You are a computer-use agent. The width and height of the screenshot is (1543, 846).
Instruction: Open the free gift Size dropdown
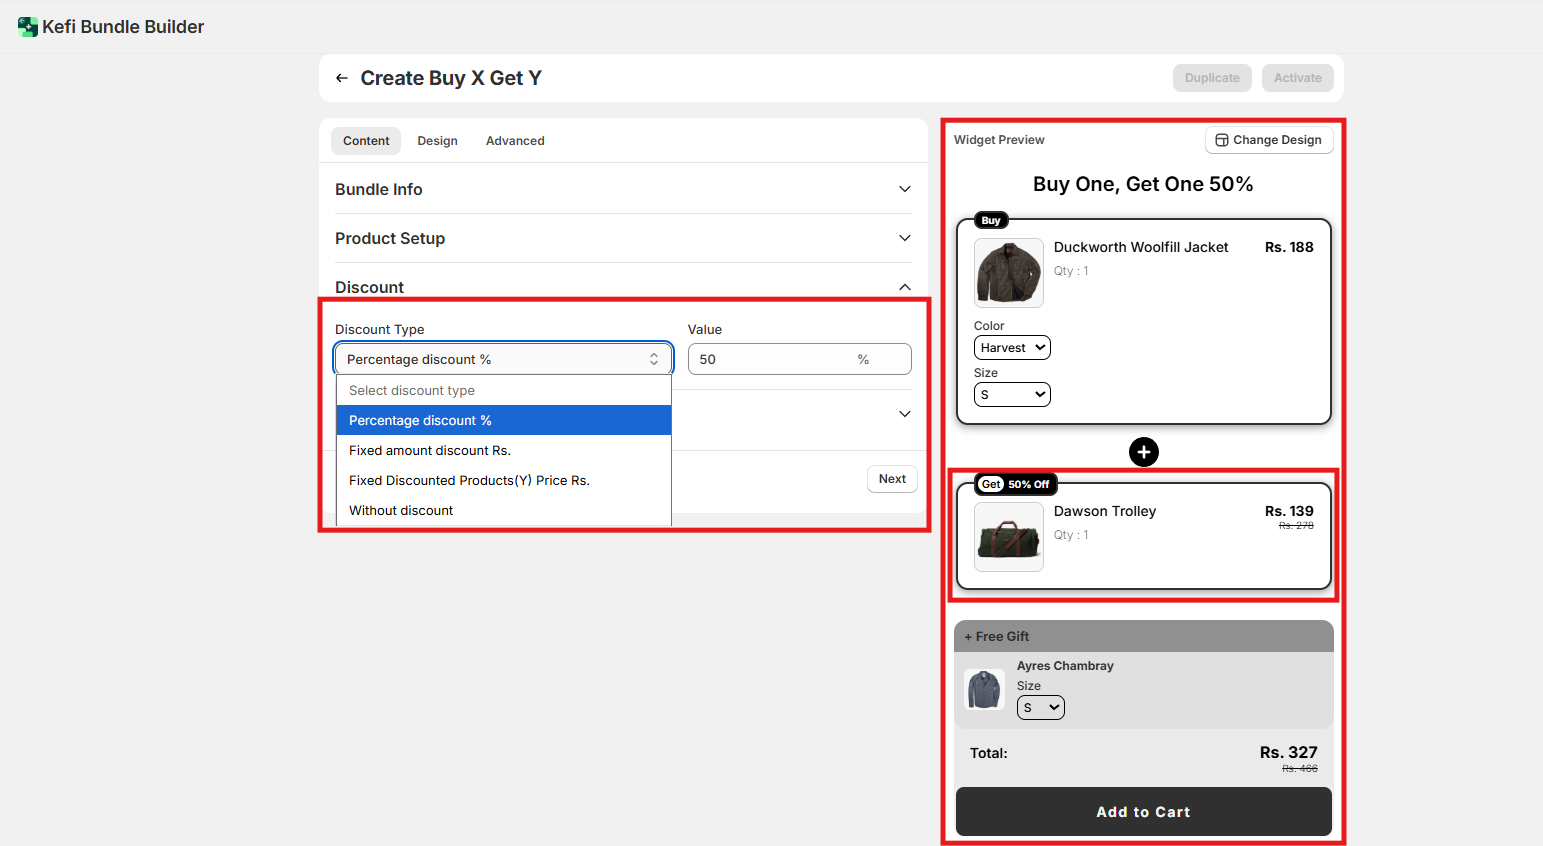1040,708
